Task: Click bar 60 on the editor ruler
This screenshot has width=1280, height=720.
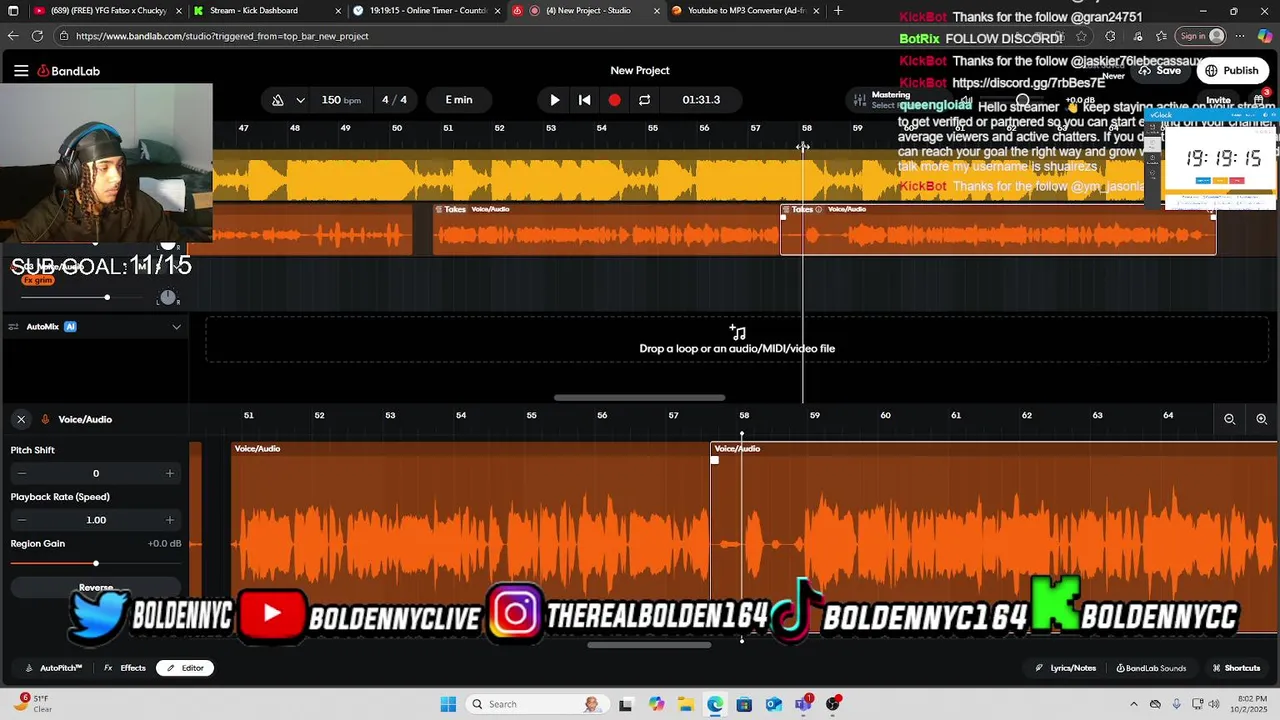Action: click(x=885, y=415)
